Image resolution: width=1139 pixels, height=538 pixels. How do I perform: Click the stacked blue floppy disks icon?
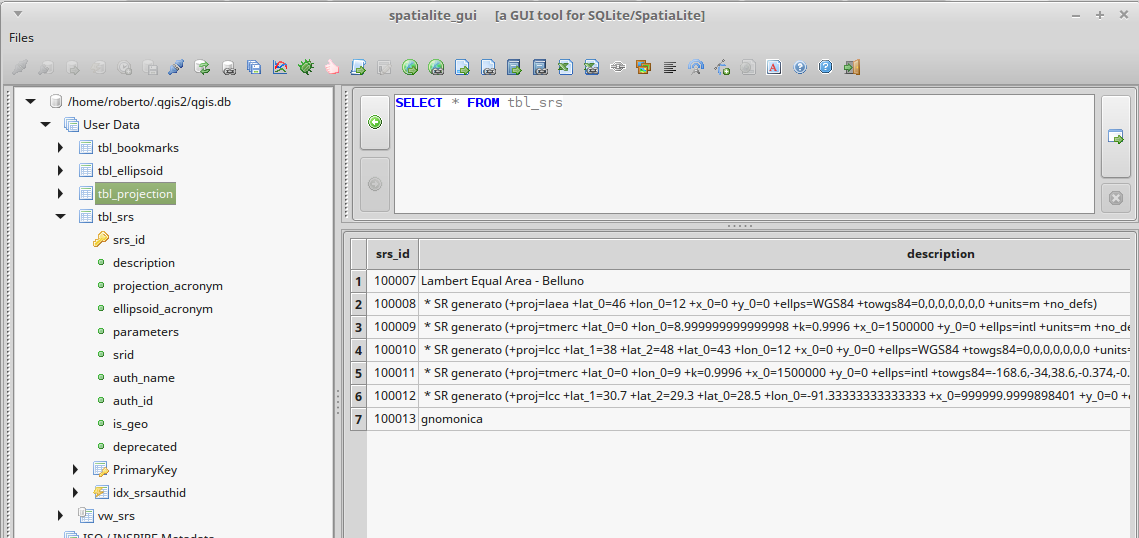click(x=254, y=68)
